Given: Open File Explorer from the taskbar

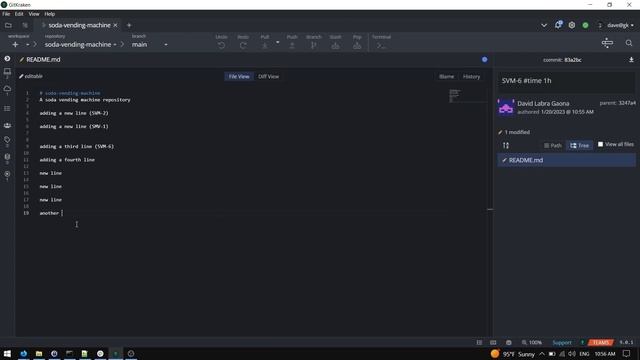Looking at the screenshot, I should pos(39,354).
